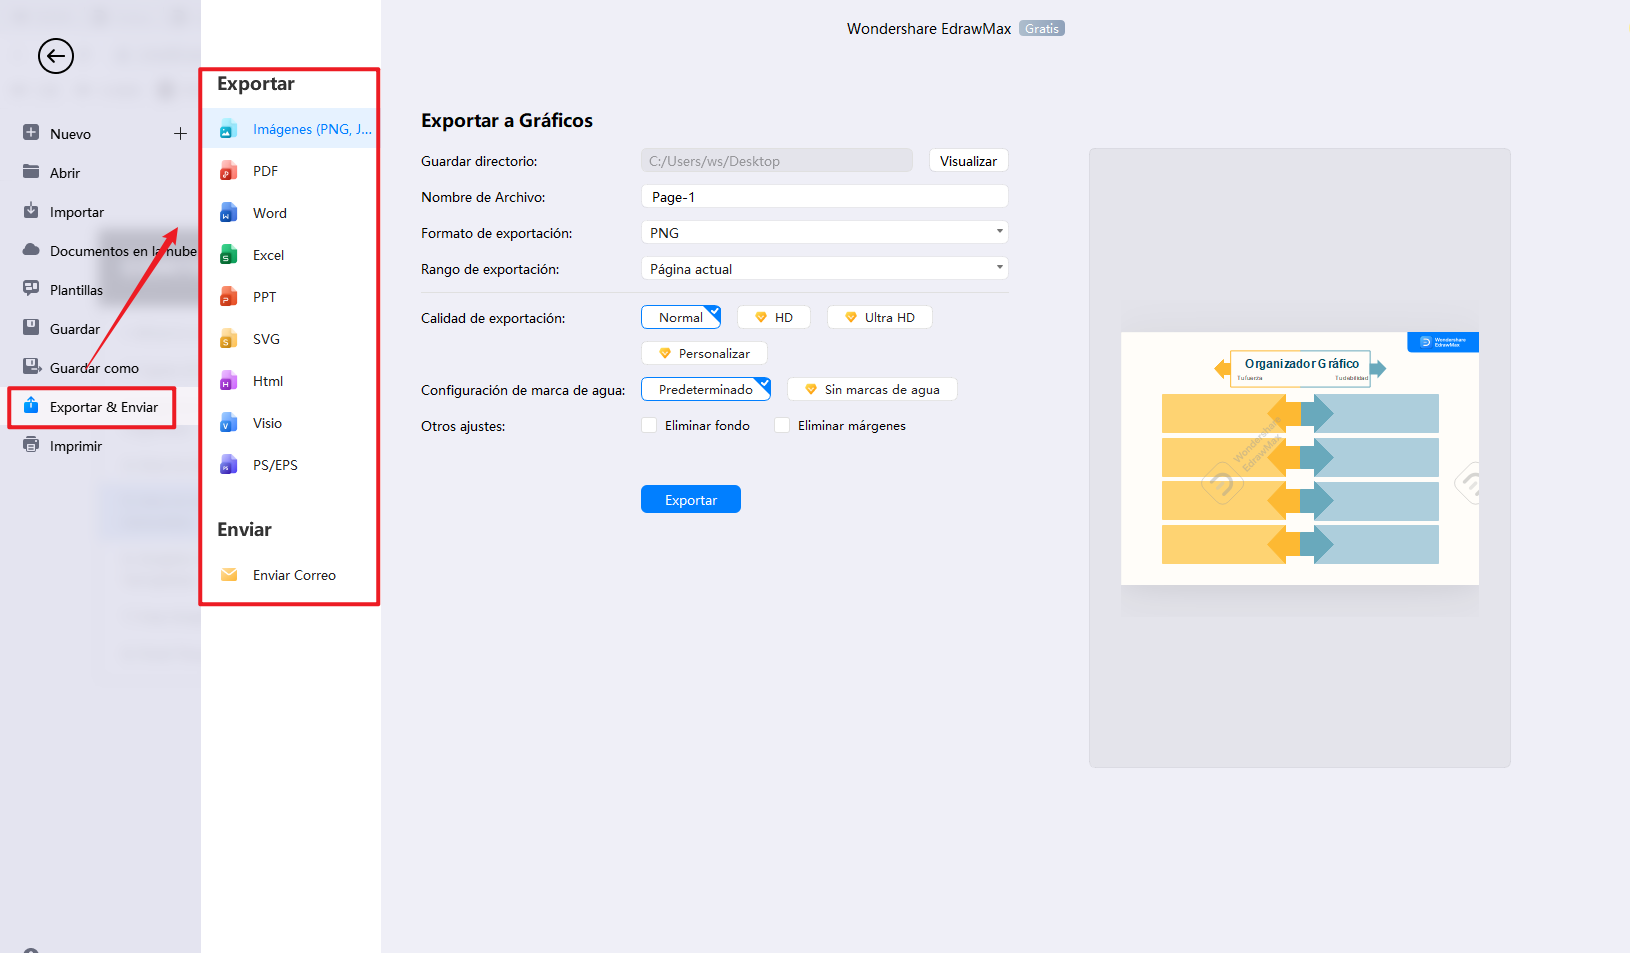Click the Nombre de Archivo input field
The image size is (1630, 953).
click(x=824, y=196)
